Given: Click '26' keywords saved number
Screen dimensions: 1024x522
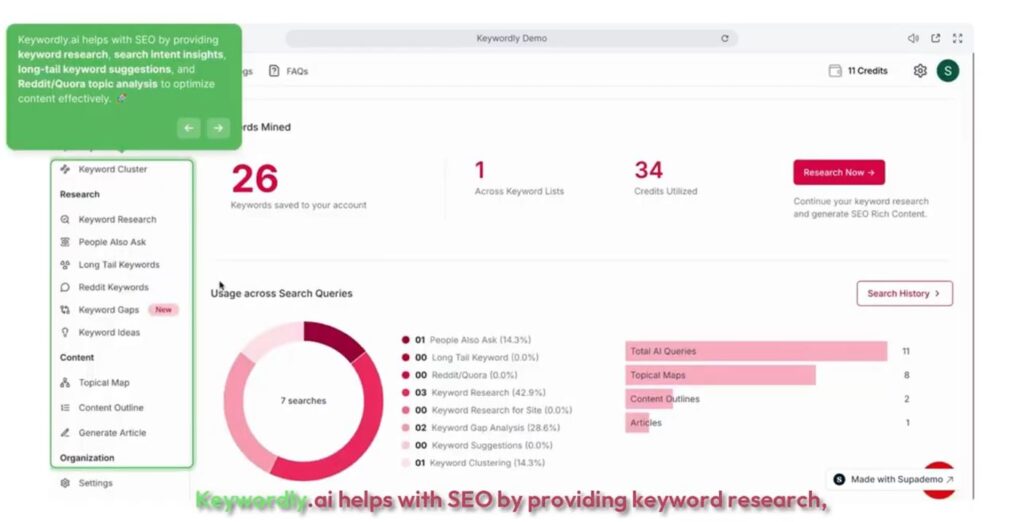Looking at the screenshot, I should [255, 178].
